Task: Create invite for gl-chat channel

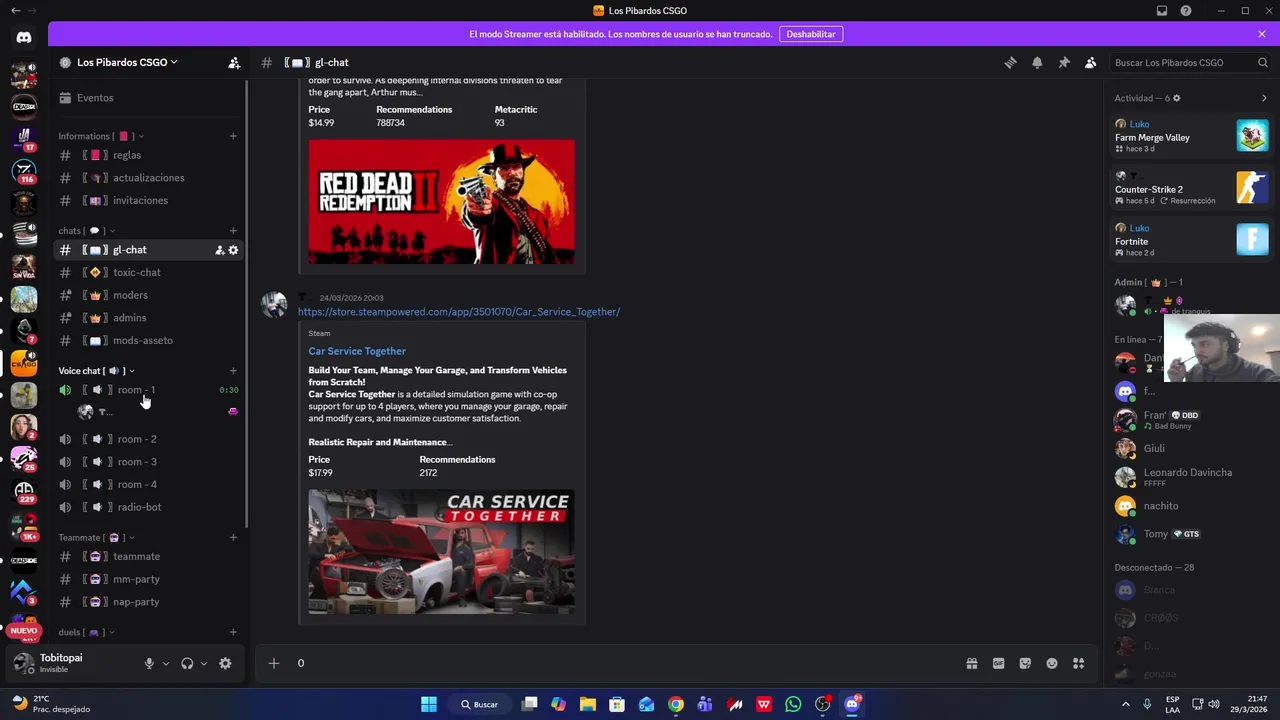Action: (x=219, y=250)
